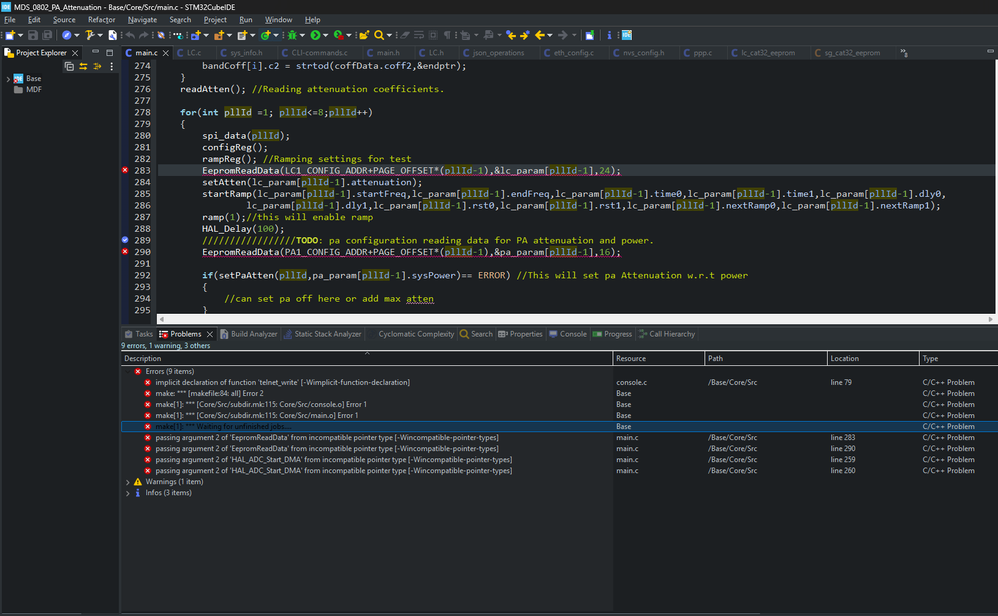The height and width of the screenshot is (616, 998).
Task: Click the error marker on line 290
Action: click(125, 251)
